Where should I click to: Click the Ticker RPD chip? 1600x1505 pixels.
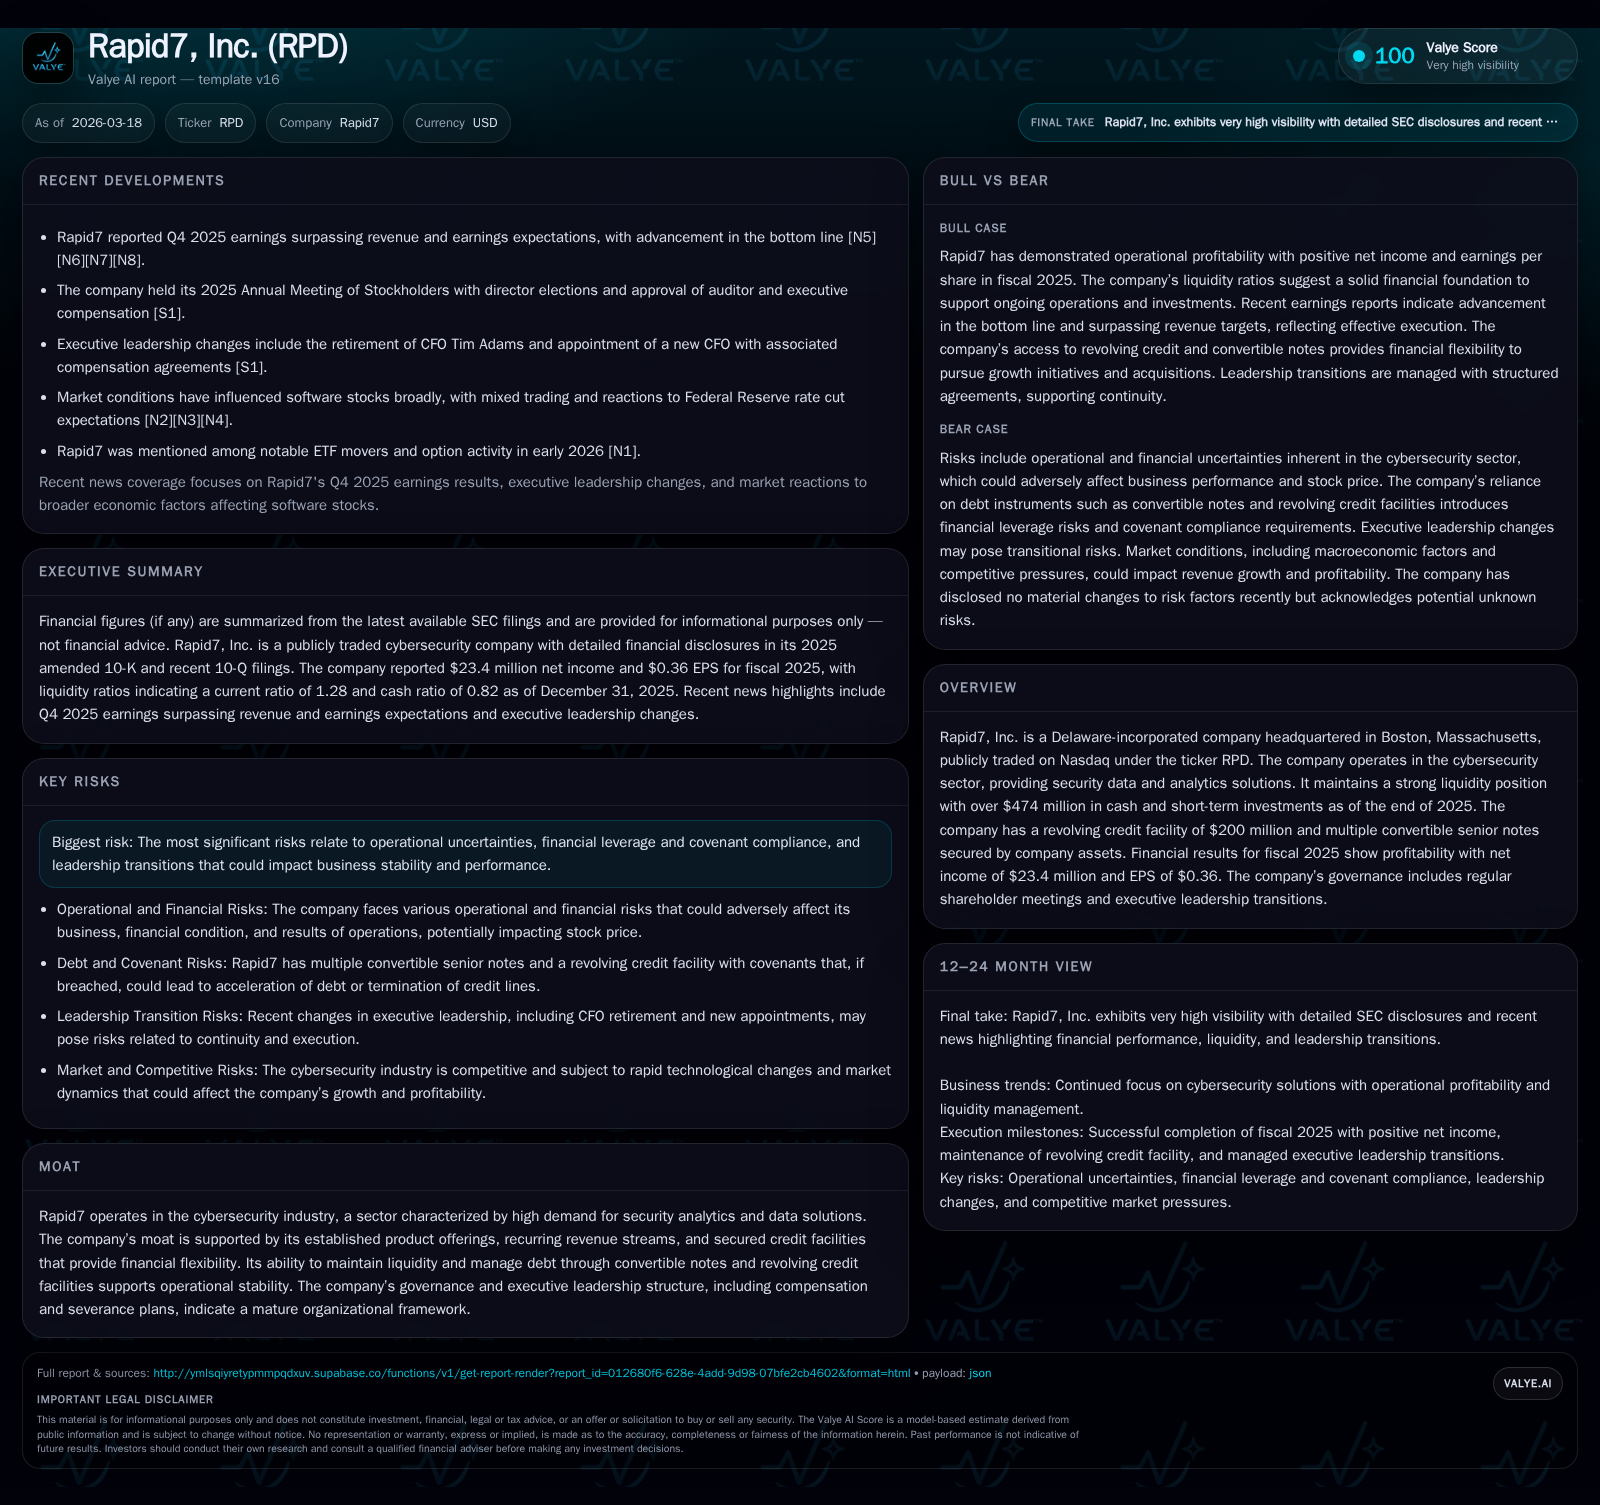[210, 123]
